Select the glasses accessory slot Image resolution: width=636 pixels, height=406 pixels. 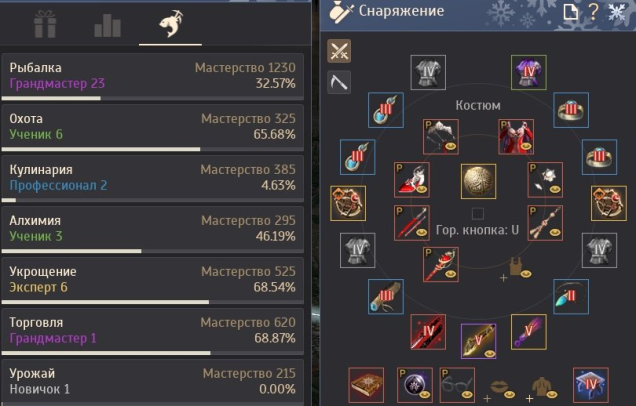pyautogui.click(x=457, y=385)
